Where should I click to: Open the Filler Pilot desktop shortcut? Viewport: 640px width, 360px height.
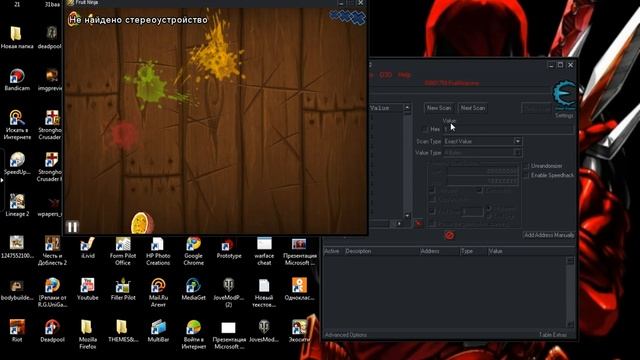pyautogui.click(x=123, y=289)
